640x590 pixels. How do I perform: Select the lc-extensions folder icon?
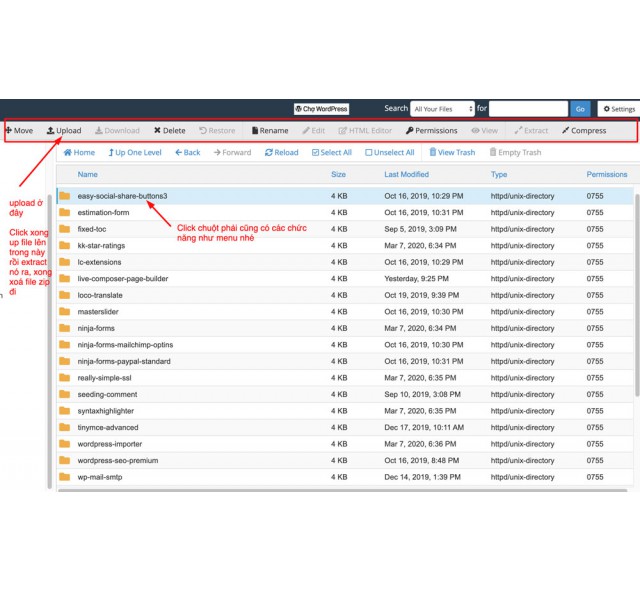[65, 262]
